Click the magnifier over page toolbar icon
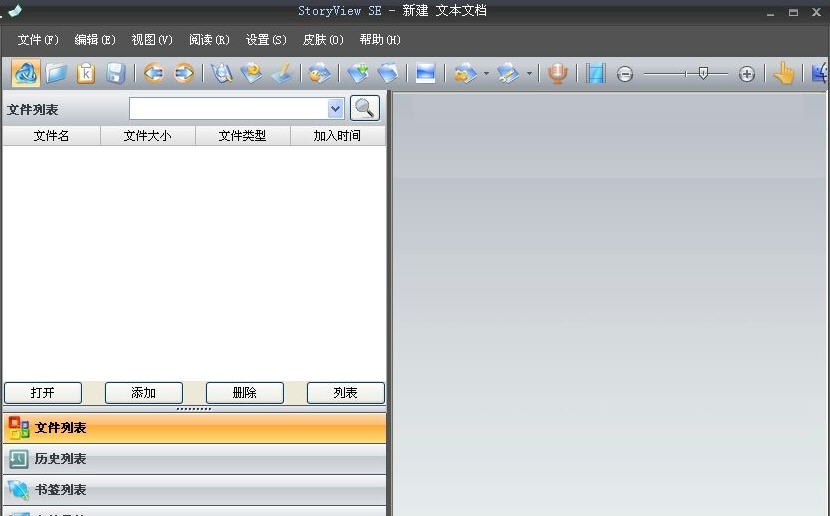 222,74
